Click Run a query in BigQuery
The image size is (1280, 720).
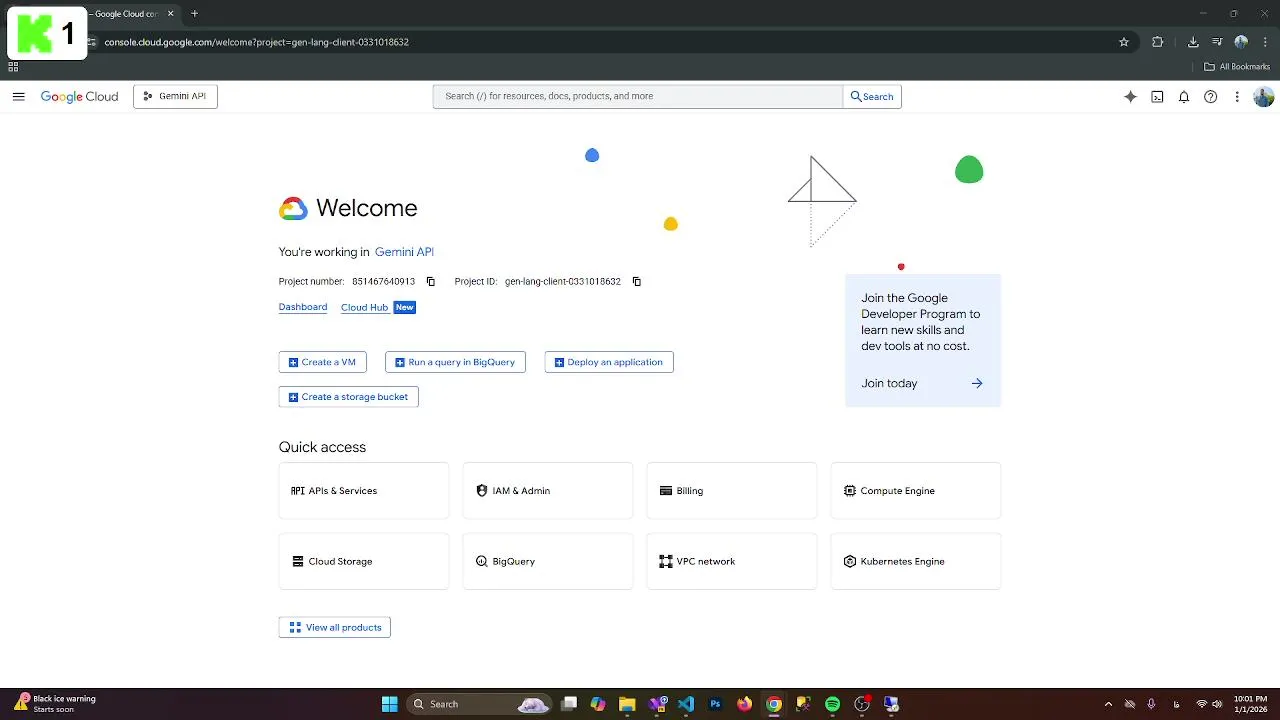(455, 362)
